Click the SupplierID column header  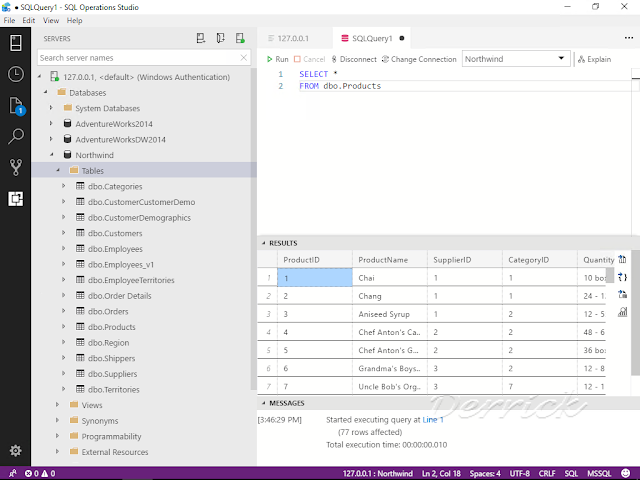(465, 260)
